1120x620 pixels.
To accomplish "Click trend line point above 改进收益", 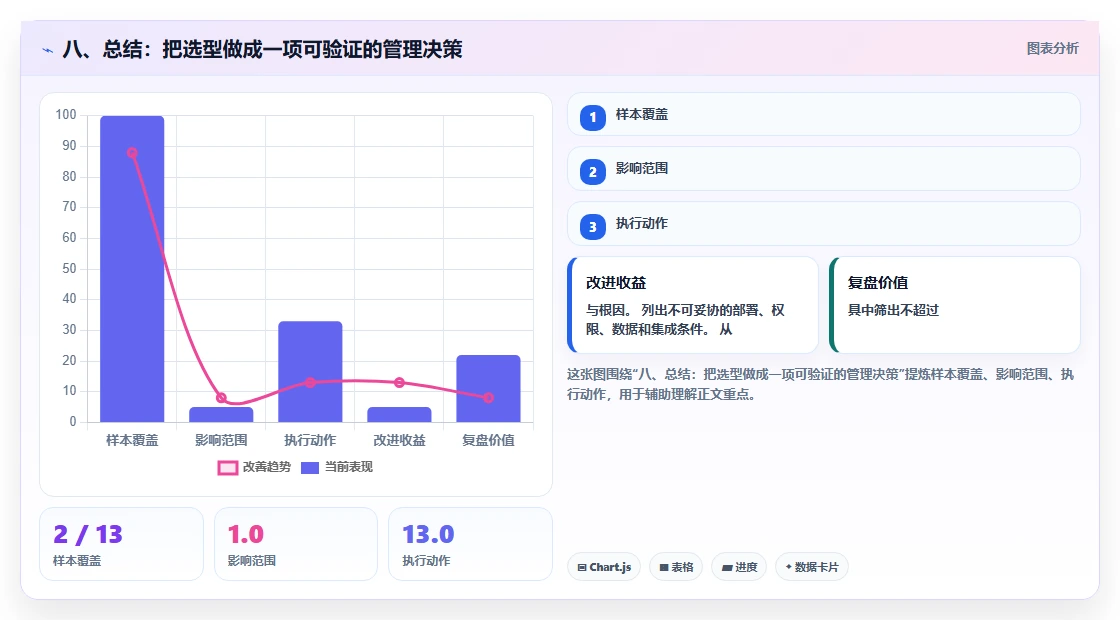I will coord(399,383).
